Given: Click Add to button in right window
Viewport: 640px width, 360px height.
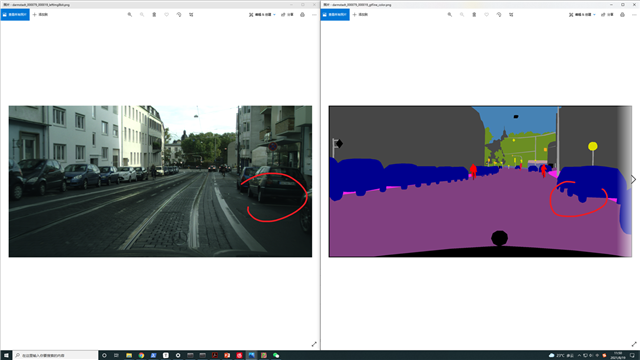Looking at the screenshot, I should (360, 15).
